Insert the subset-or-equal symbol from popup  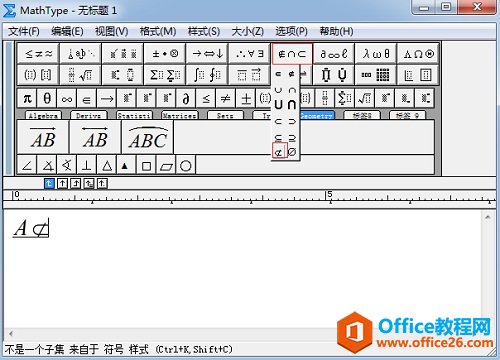click(279, 137)
